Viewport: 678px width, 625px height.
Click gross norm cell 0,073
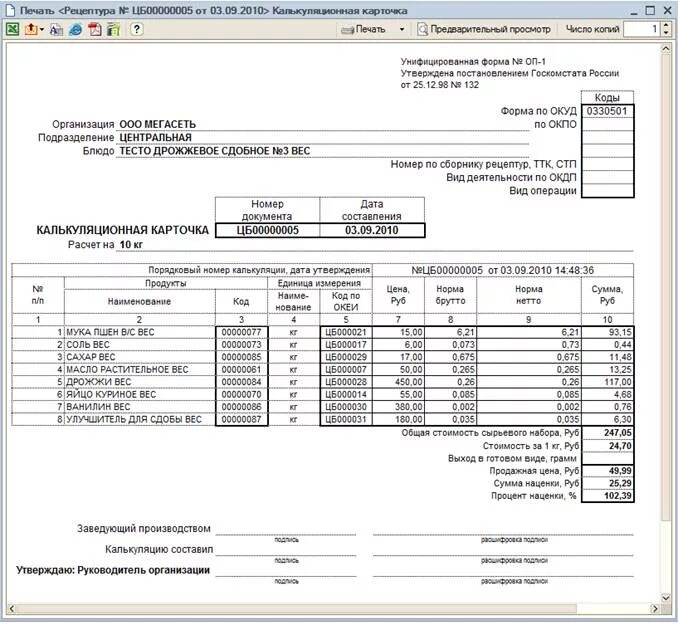(x=451, y=345)
